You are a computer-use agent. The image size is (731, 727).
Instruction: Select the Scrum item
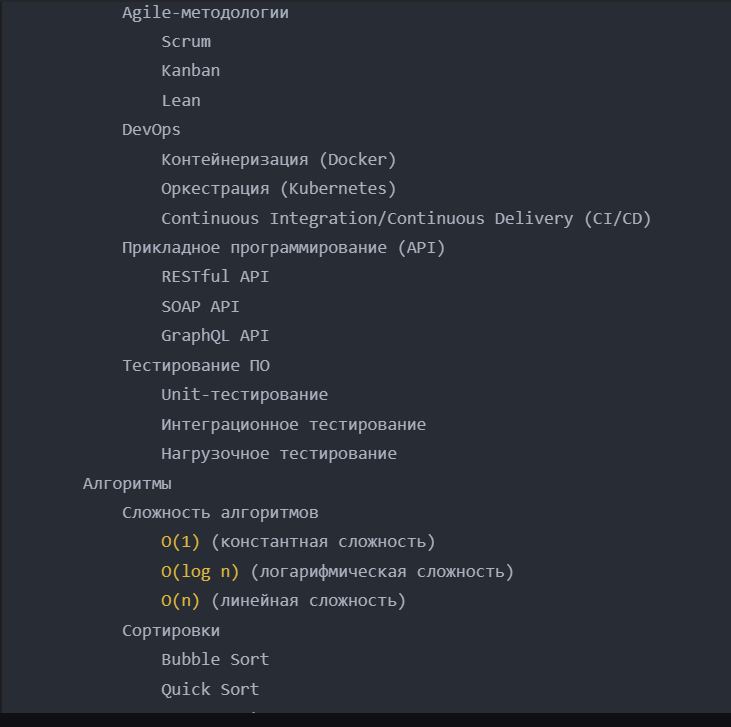pyautogui.click(x=186, y=42)
